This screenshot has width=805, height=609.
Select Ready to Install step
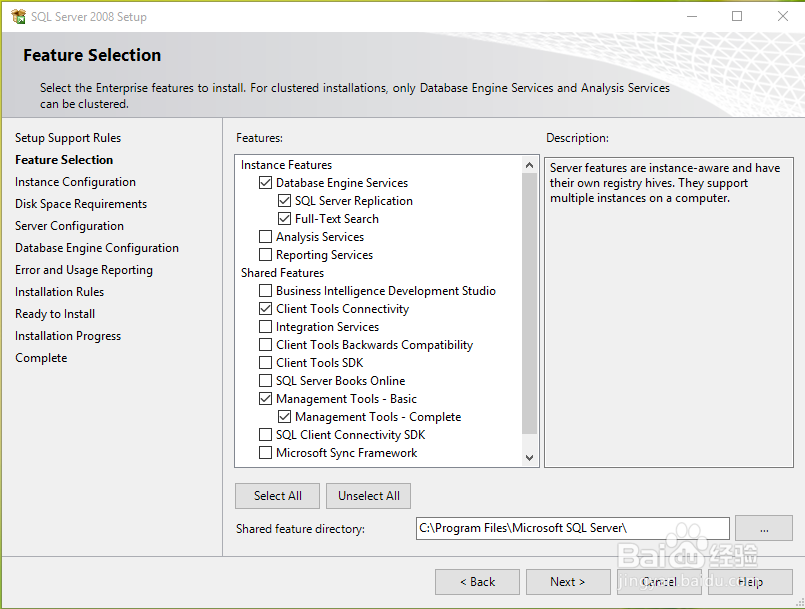coord(55,314)
